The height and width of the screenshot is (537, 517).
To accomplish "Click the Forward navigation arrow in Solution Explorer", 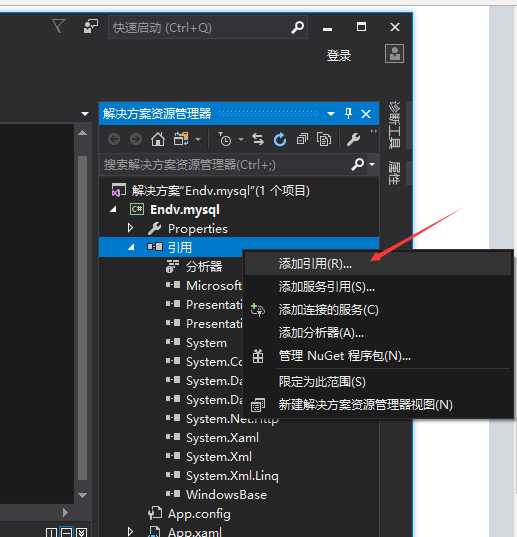I will pos(136,139).
